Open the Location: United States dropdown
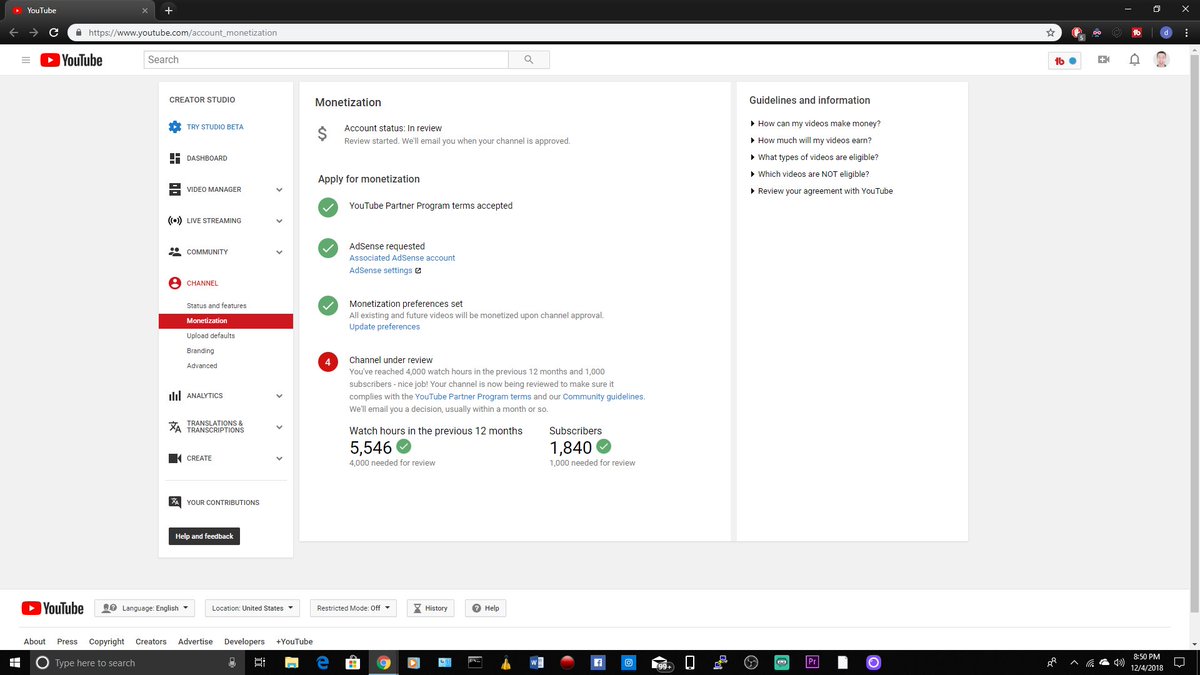Viewport: 1200px width, 675px height. pyautogui.click(x=252, y=608)
